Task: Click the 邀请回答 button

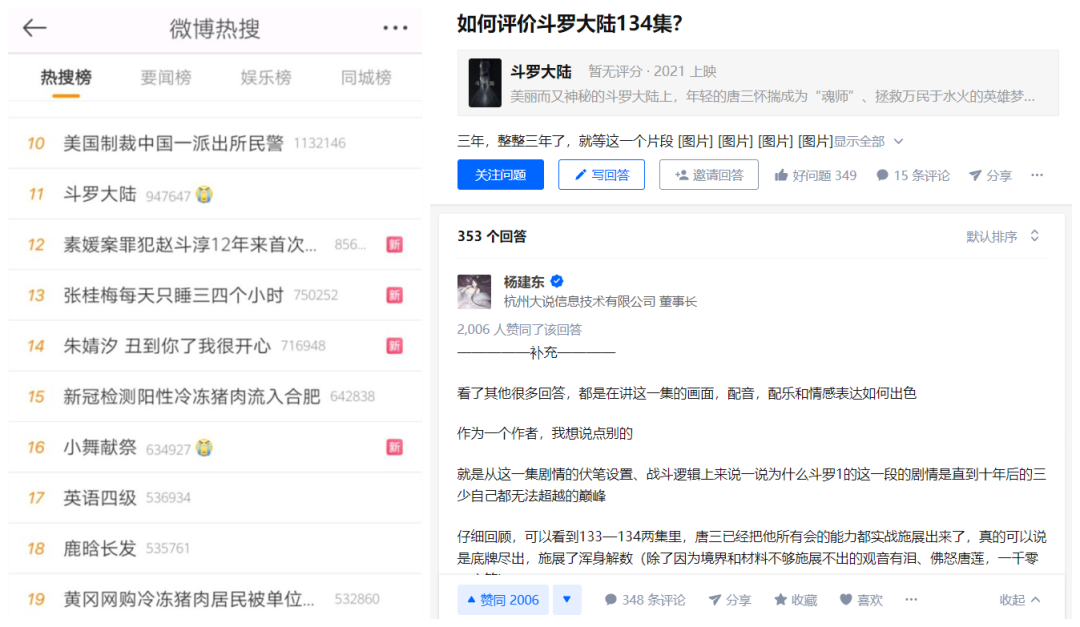Action: click(x=709, y=175)
